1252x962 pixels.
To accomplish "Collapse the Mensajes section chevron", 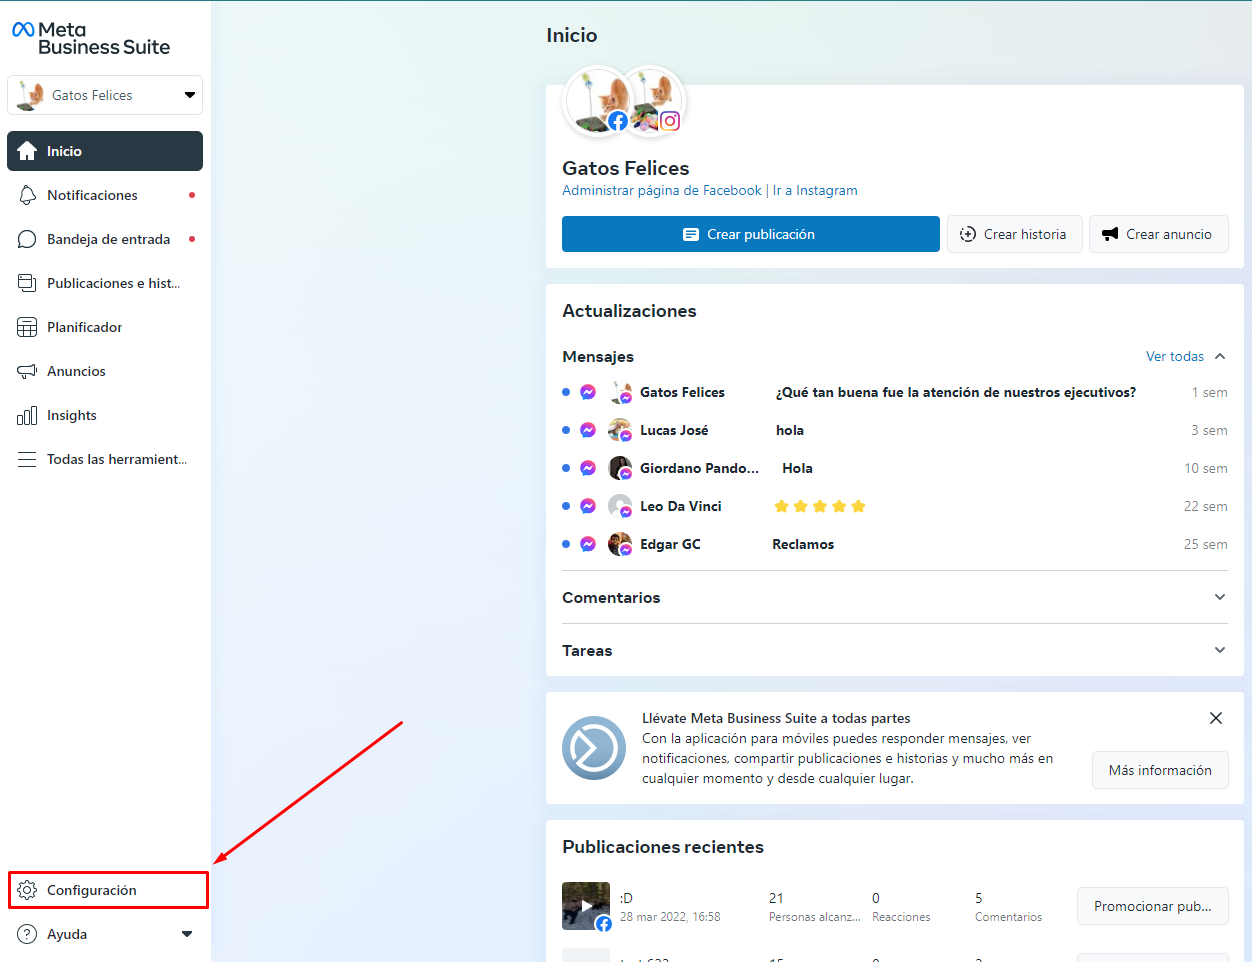I will tap(1220, 356).
